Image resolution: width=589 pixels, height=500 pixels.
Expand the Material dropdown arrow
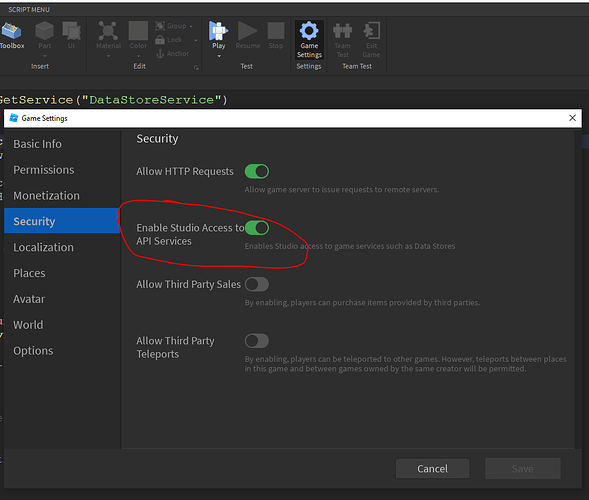(108, 56)
